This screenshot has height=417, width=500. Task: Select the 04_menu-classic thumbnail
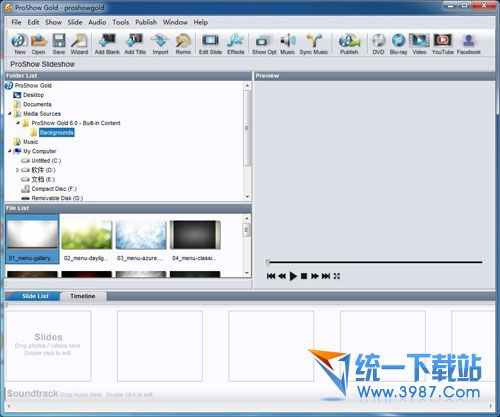coord(195,239)
